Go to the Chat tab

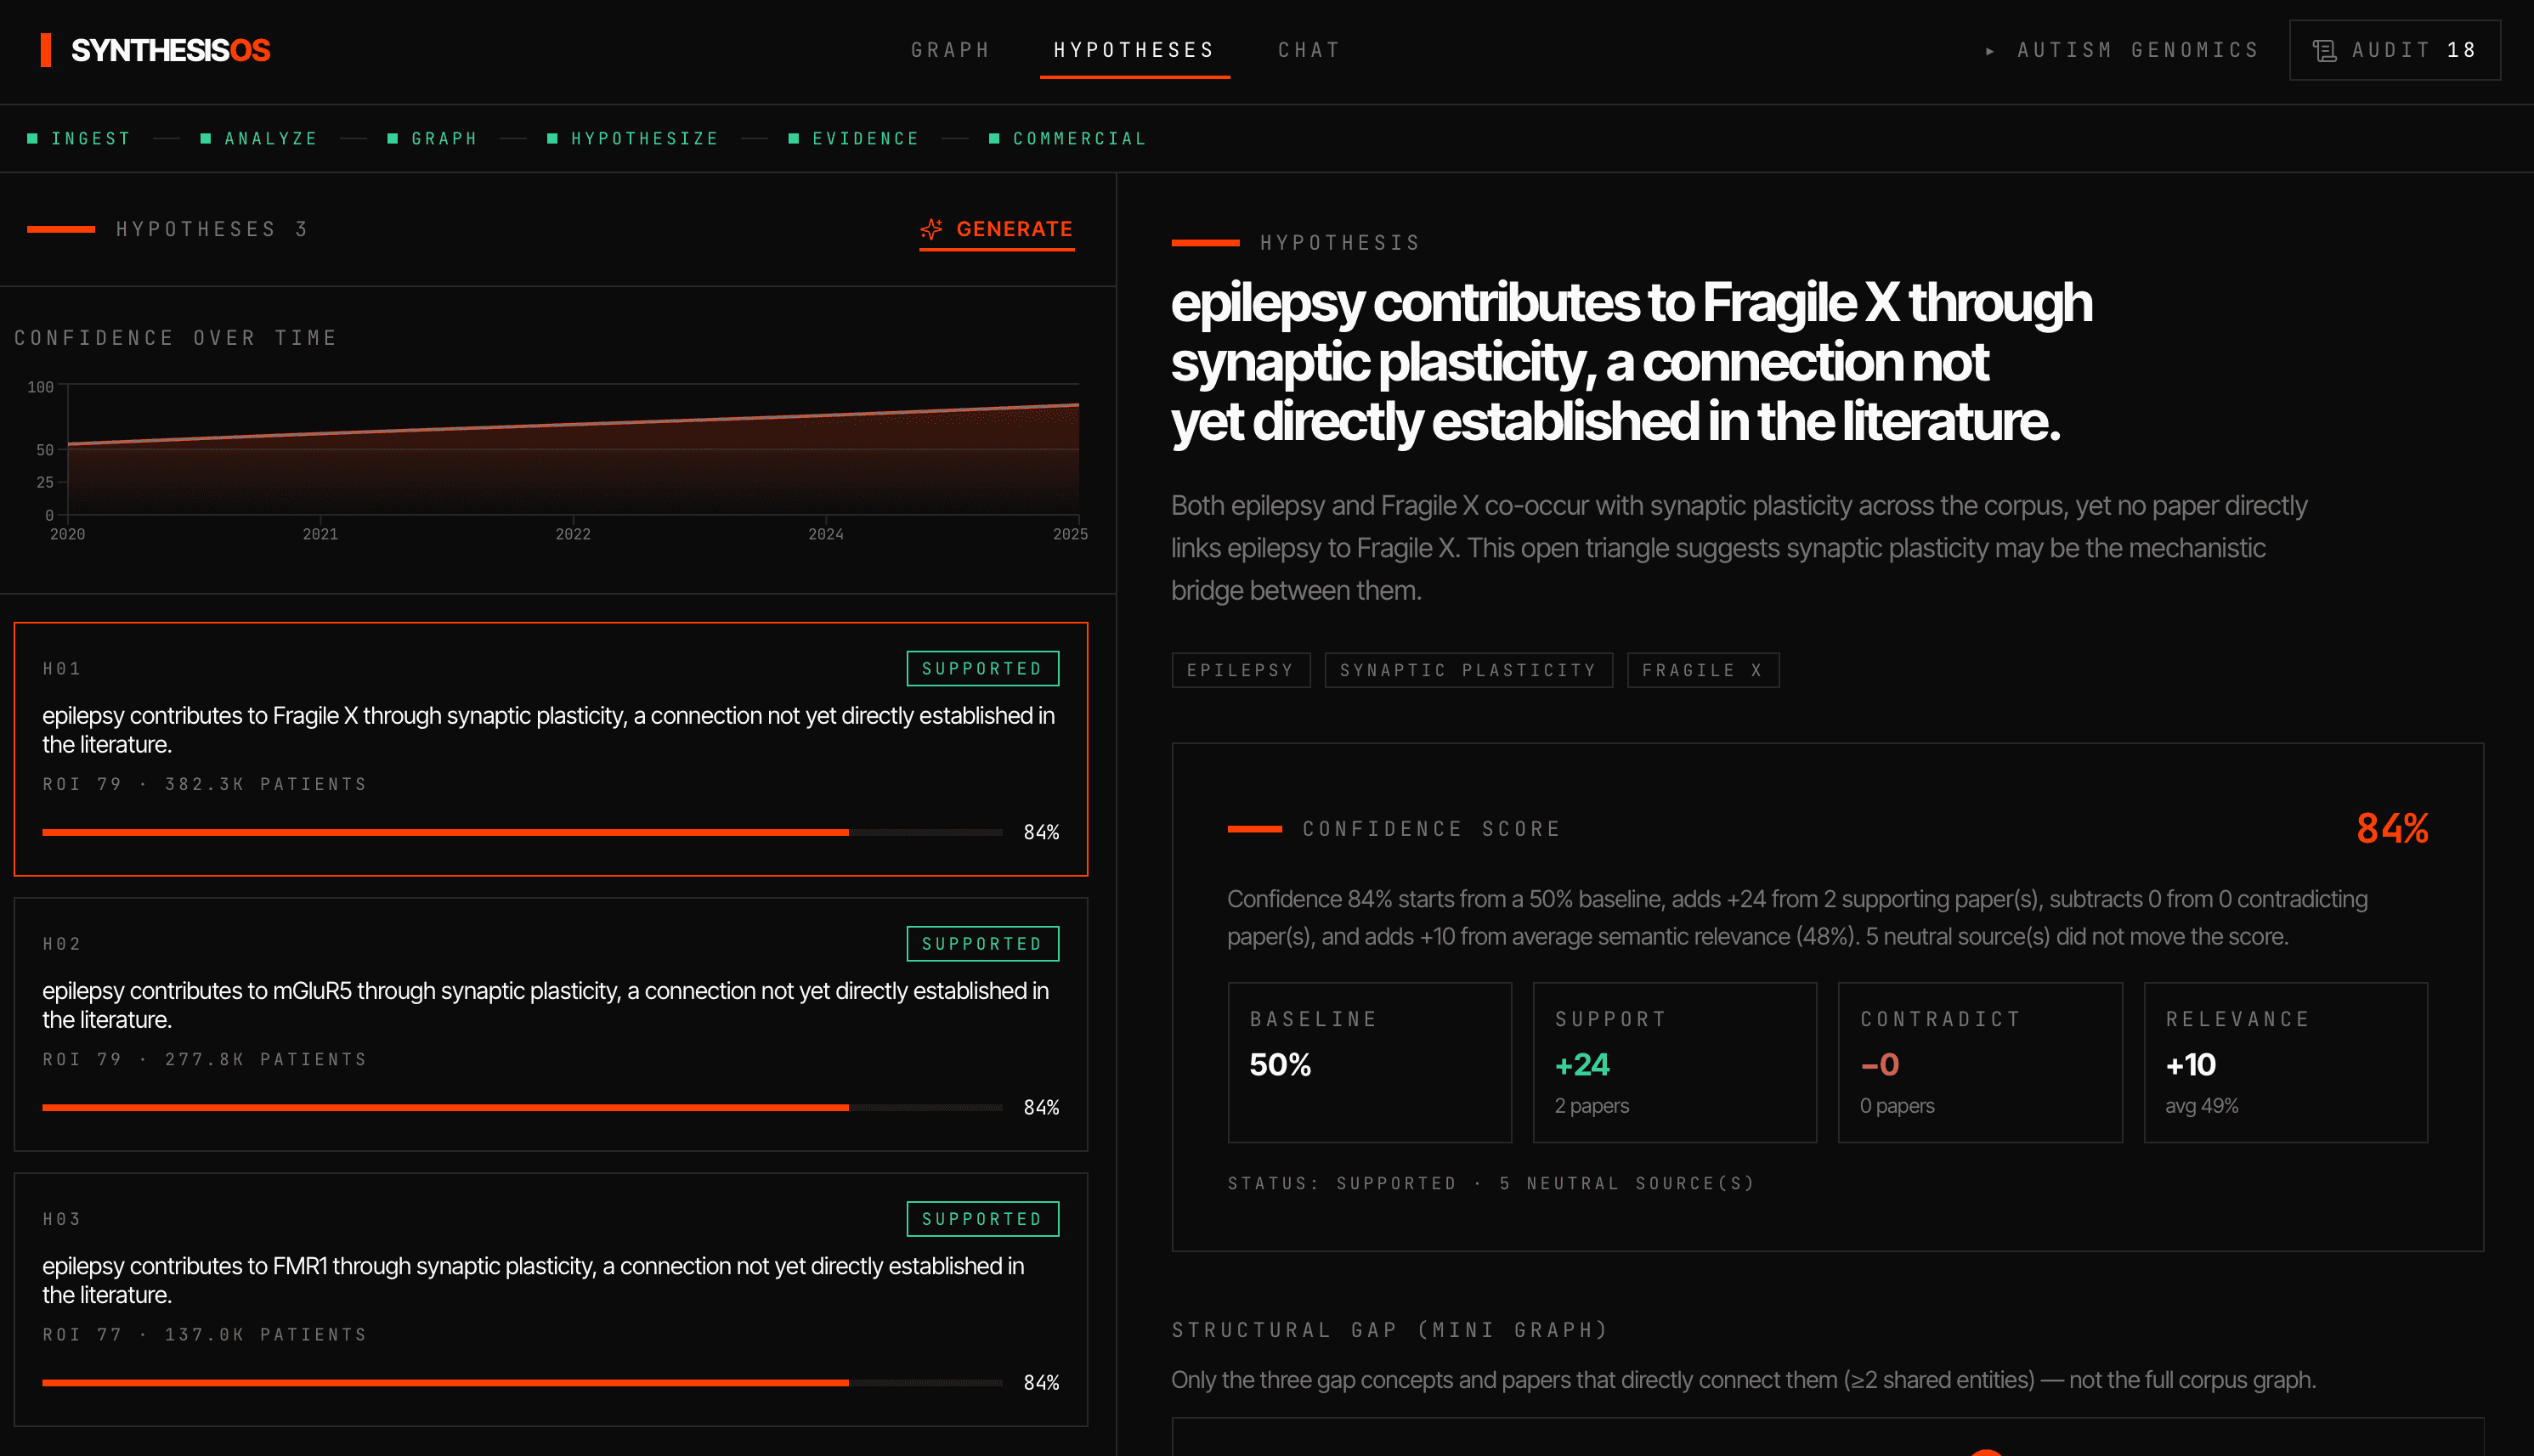pyautogui.click(x=1309, y=50)
